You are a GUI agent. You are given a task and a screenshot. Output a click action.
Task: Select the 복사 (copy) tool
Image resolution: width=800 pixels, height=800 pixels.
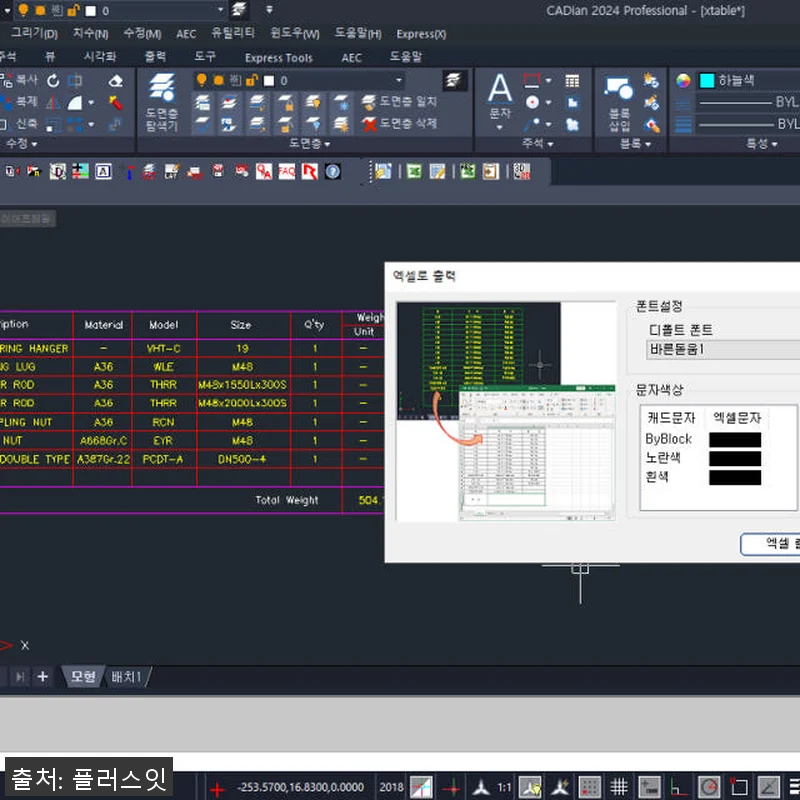tap(18, 79)
